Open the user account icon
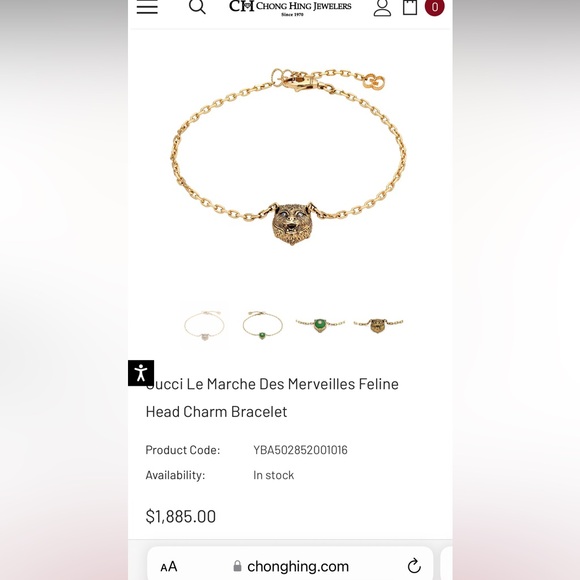 382,7
